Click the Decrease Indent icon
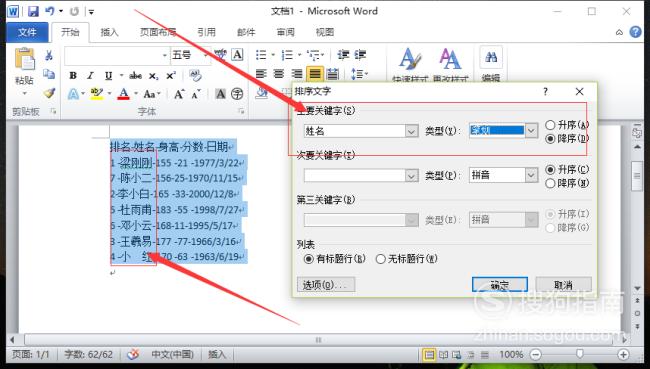Viewport: 650px width, 369px height. point(343,55)
